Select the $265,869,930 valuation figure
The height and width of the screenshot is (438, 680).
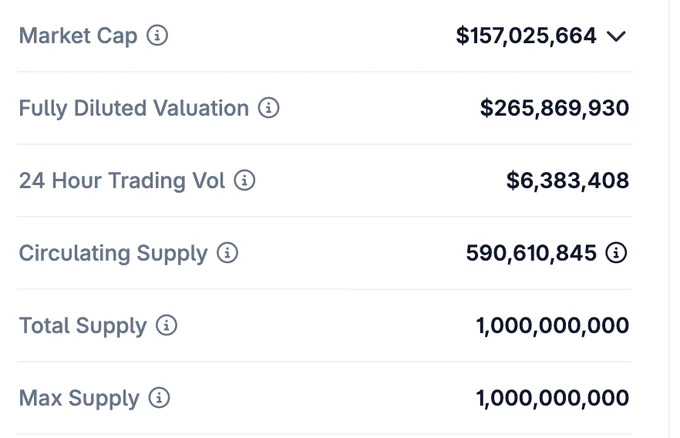pyautogui.click(x=555, y=108)
